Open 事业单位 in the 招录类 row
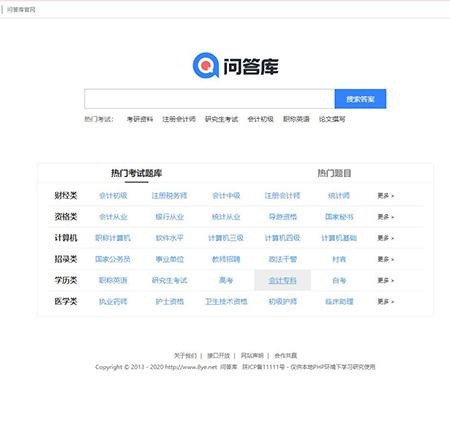This screenshot has width=450, height=434. 169,259
